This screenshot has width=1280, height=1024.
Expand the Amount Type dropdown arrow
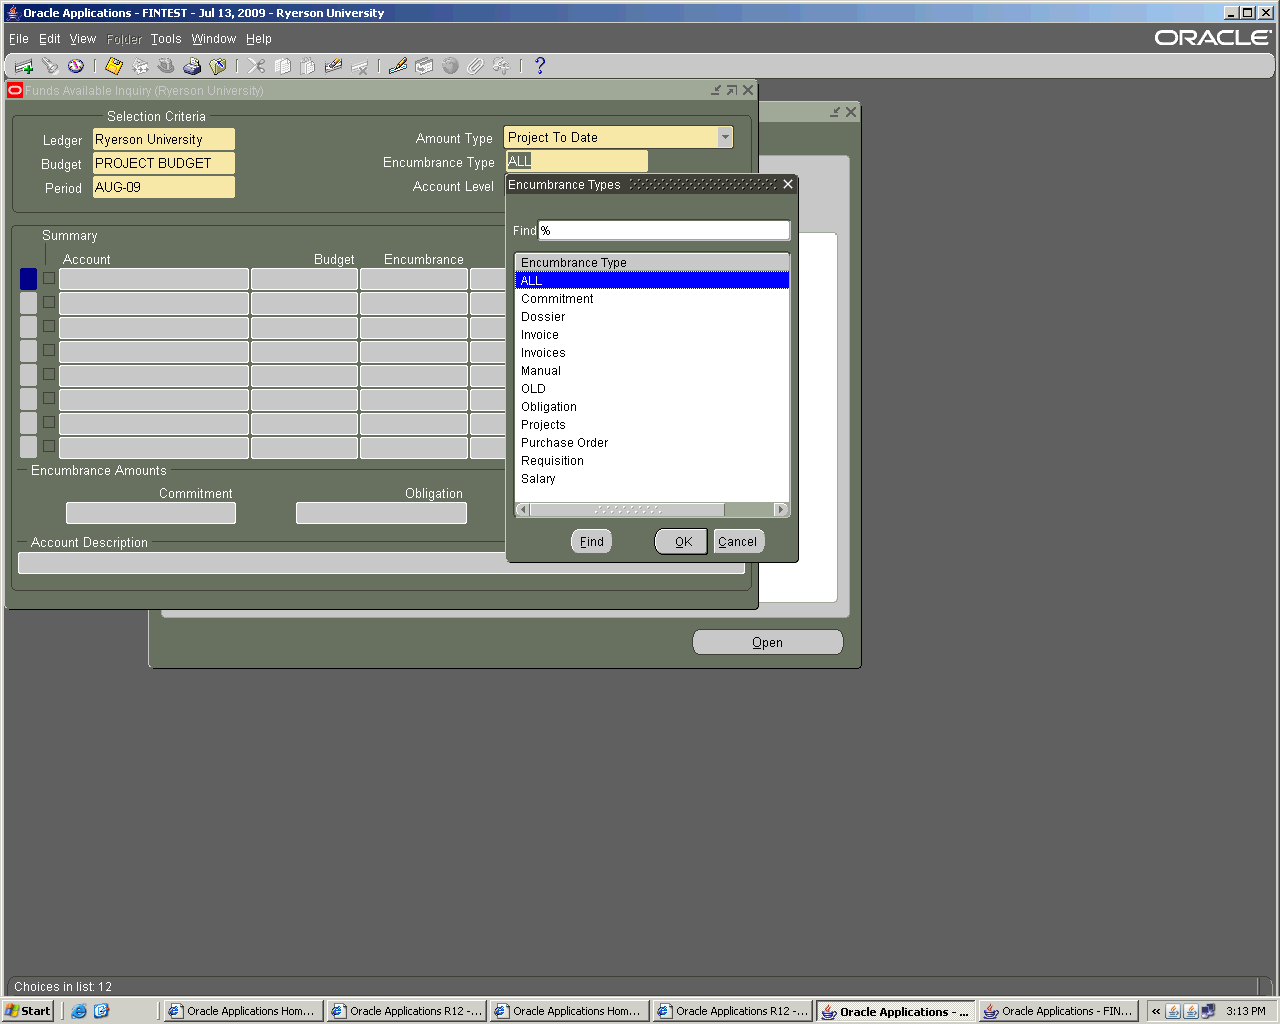(725, 138)
